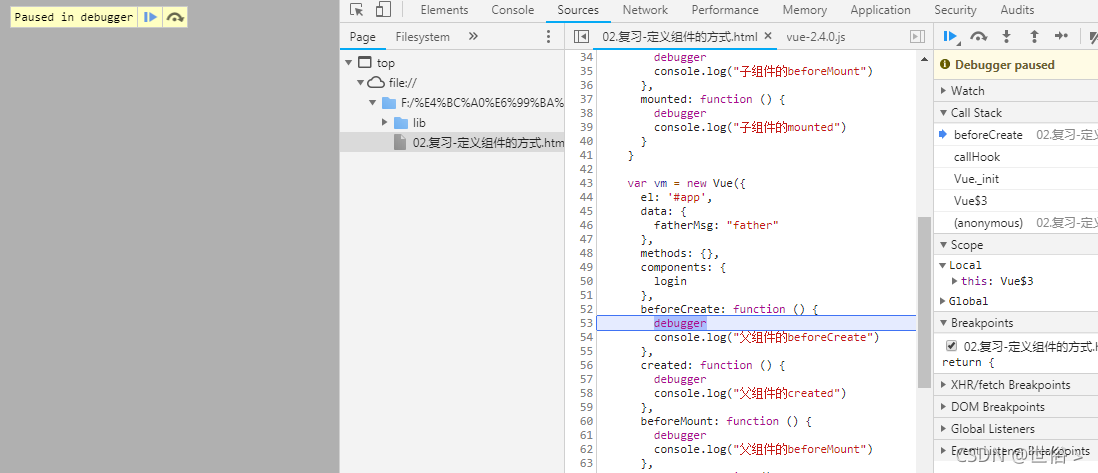Resume script execution in debugger toolbar
Viewport: 1098px width, 473px height.
click(x=950, y=36)
